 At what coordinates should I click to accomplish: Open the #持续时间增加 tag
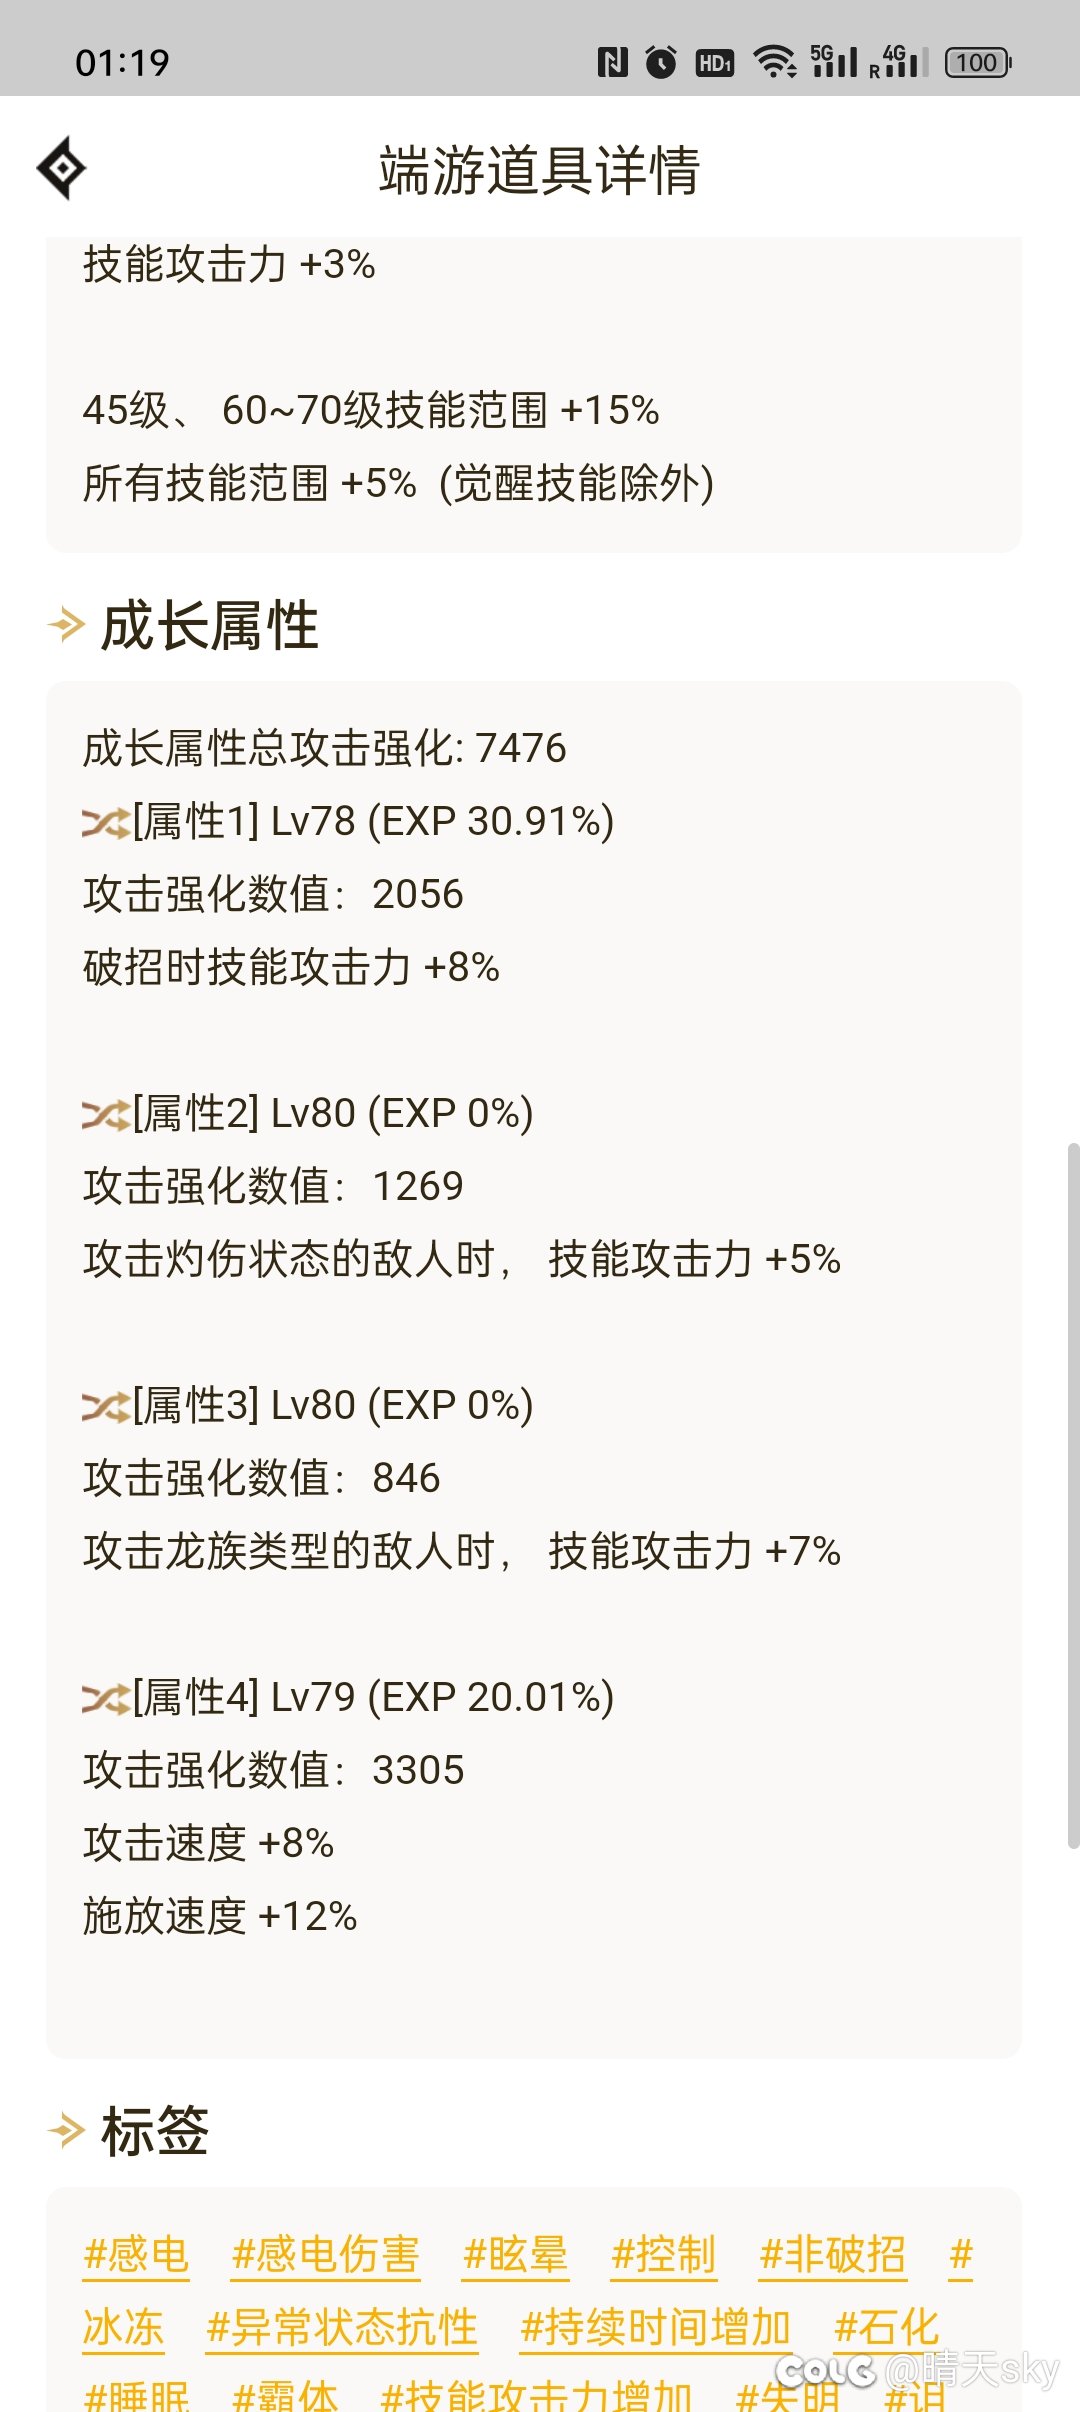(656, 2328)
